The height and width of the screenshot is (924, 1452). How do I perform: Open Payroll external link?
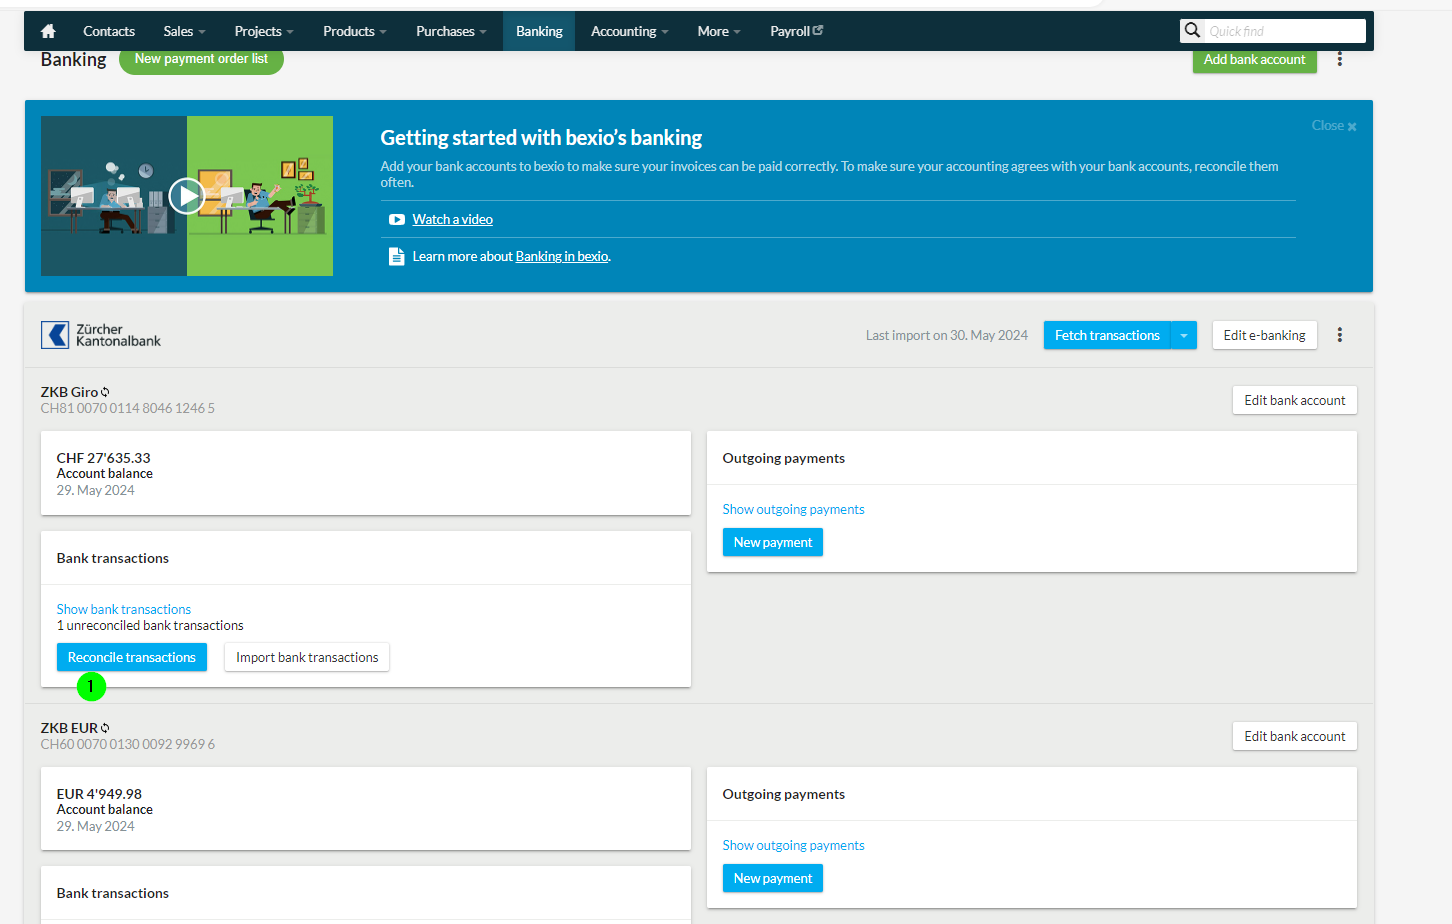(797, 31)
